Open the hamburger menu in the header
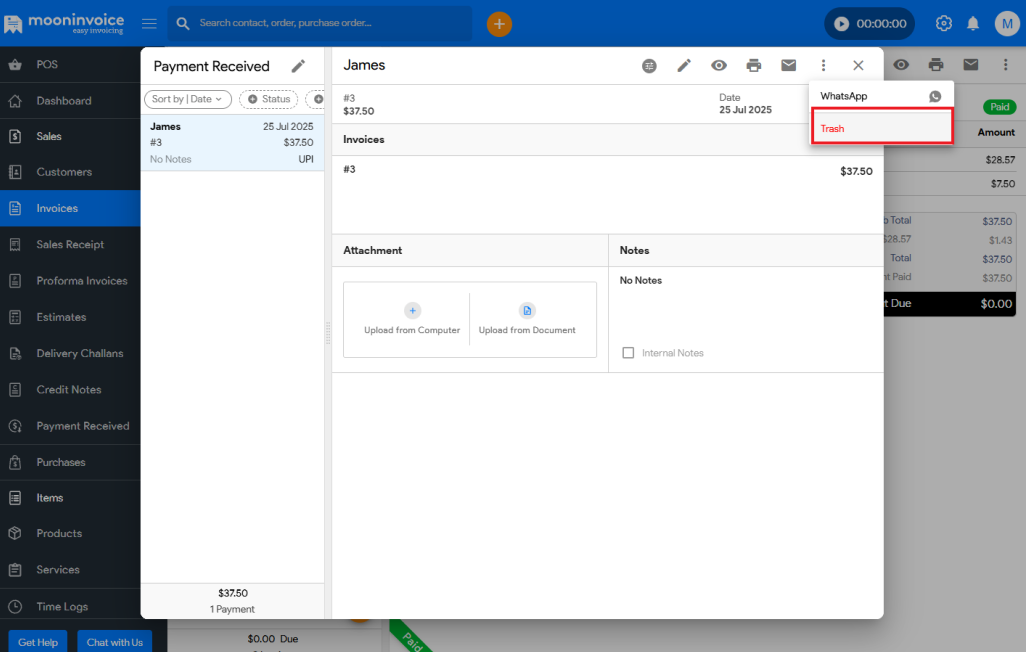Screen dimensions: 1026x652 tap(149, 23)
